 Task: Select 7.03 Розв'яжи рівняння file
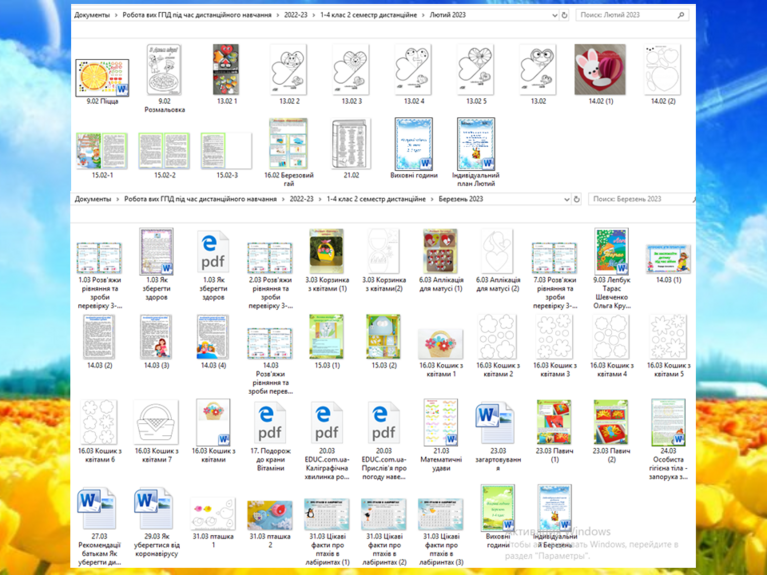(554, 258)
